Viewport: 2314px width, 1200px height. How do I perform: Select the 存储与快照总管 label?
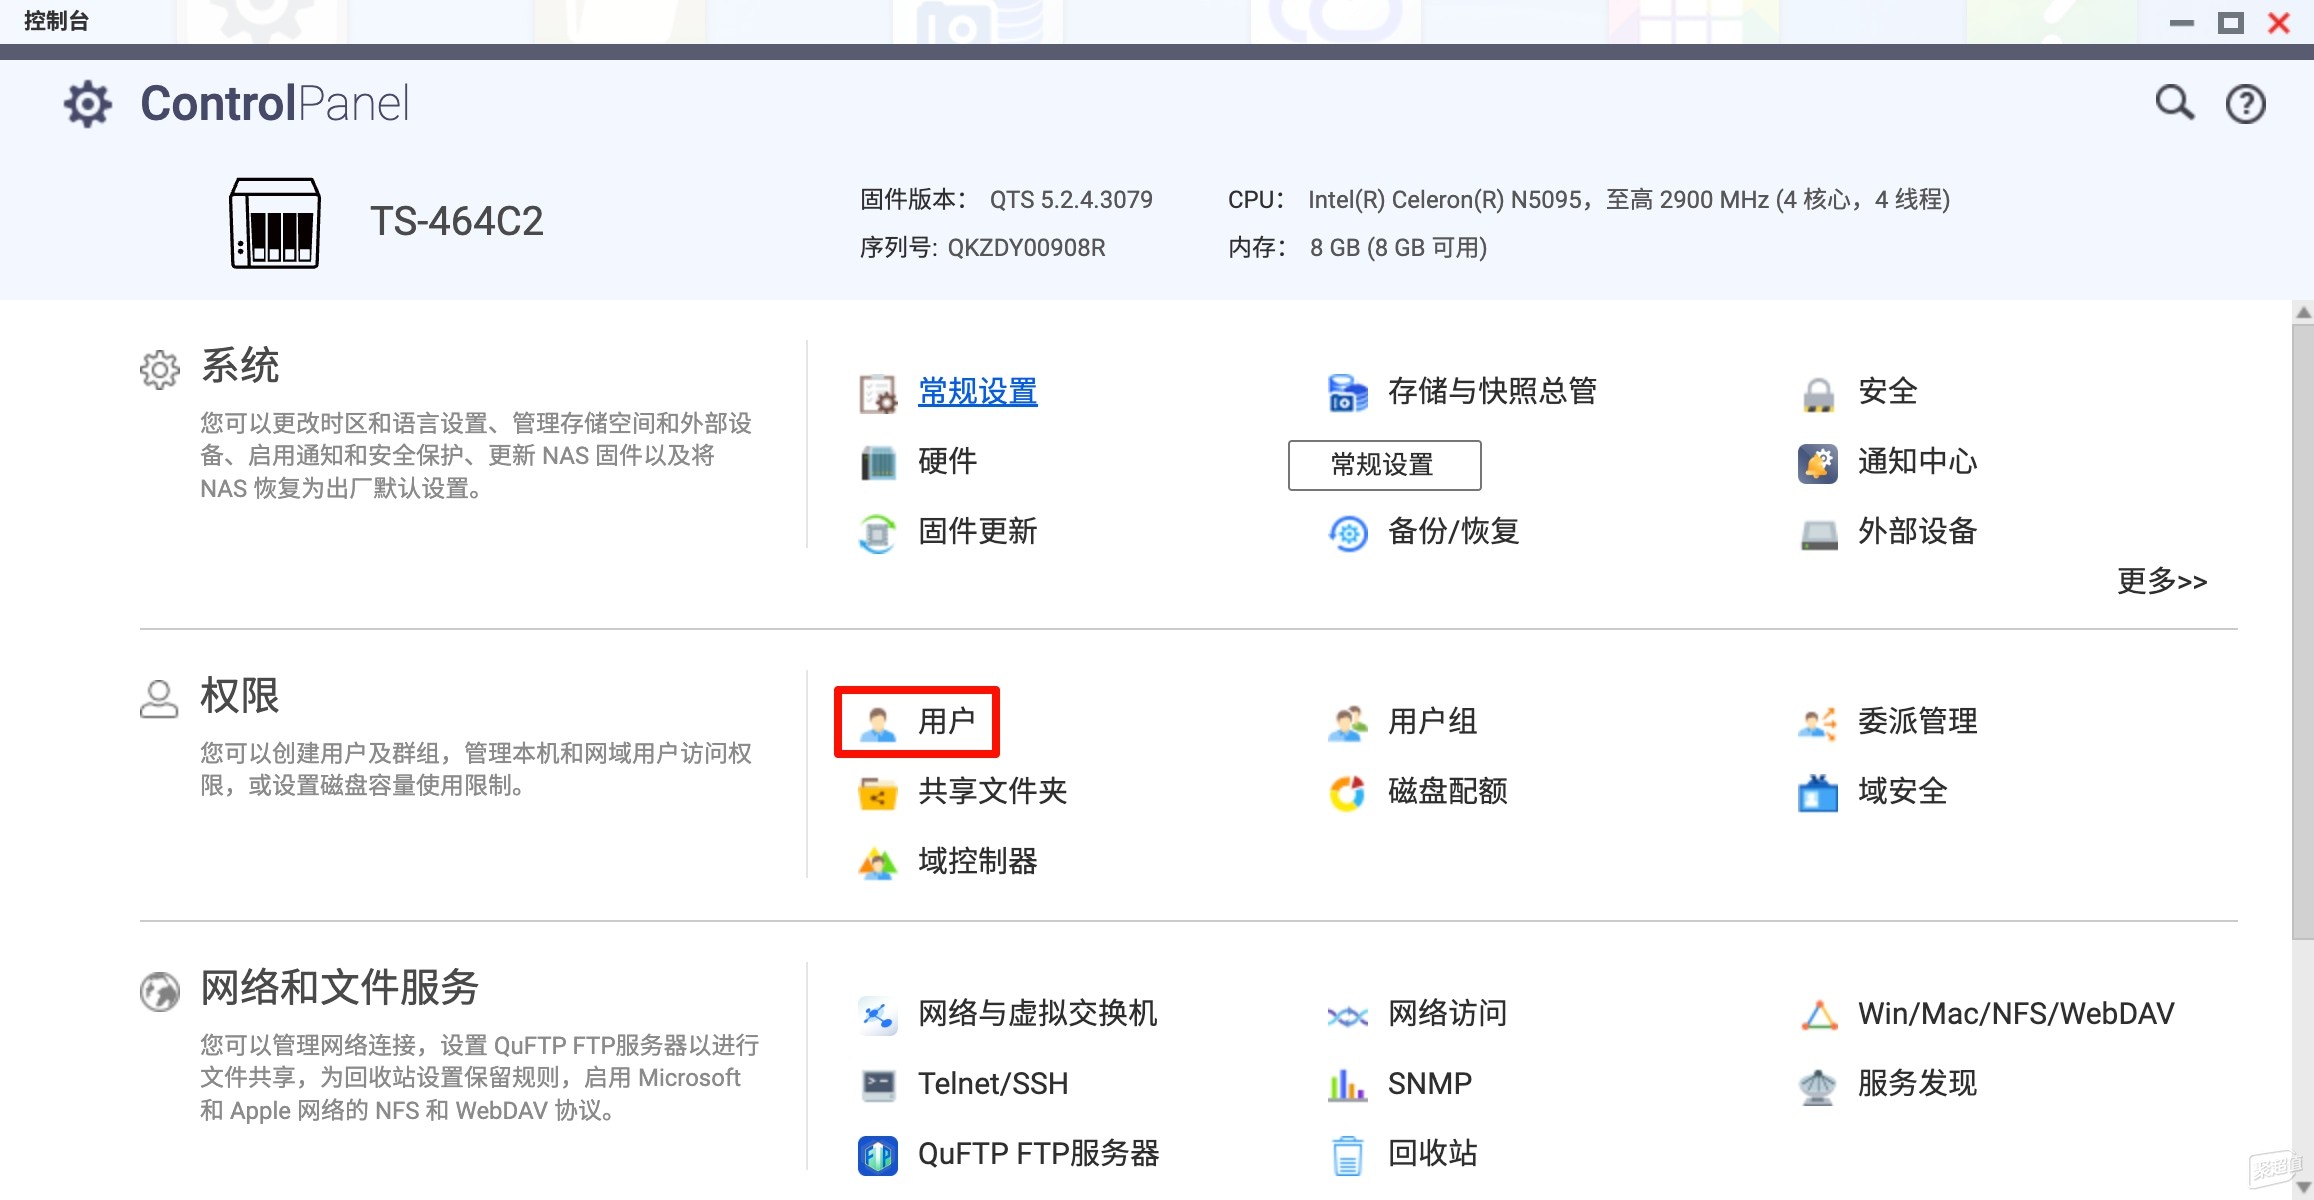pyautogui.click(x=1492, y=391)
